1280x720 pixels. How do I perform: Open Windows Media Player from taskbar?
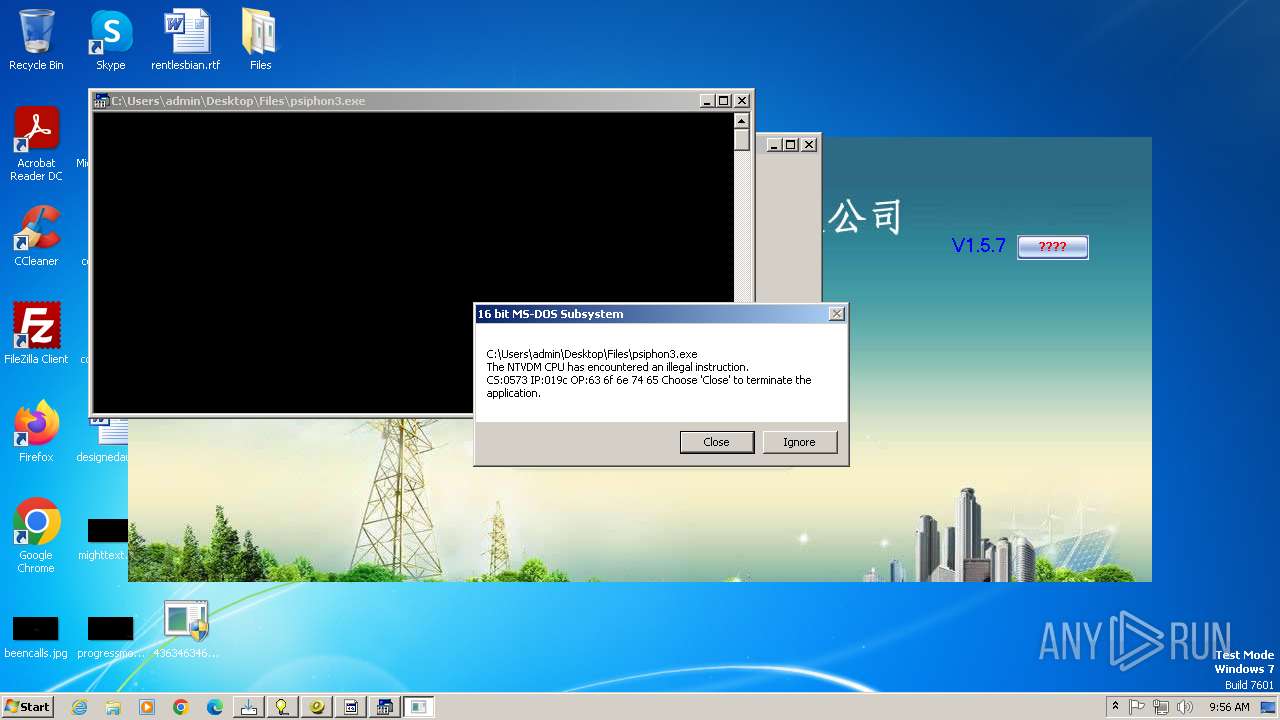(147, 707)
